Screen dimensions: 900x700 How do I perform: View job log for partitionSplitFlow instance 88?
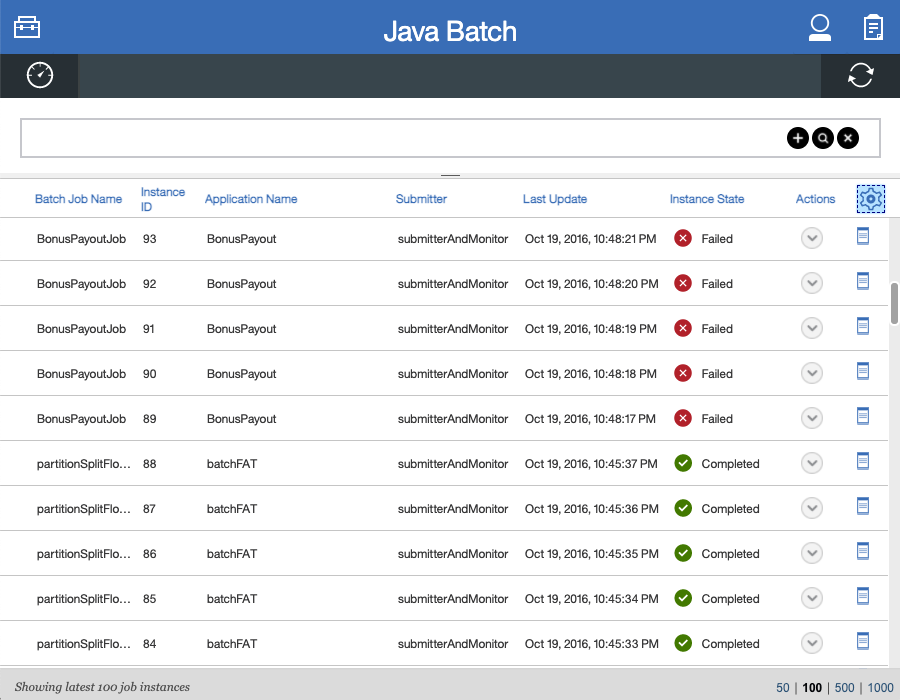tap(862, 462)
